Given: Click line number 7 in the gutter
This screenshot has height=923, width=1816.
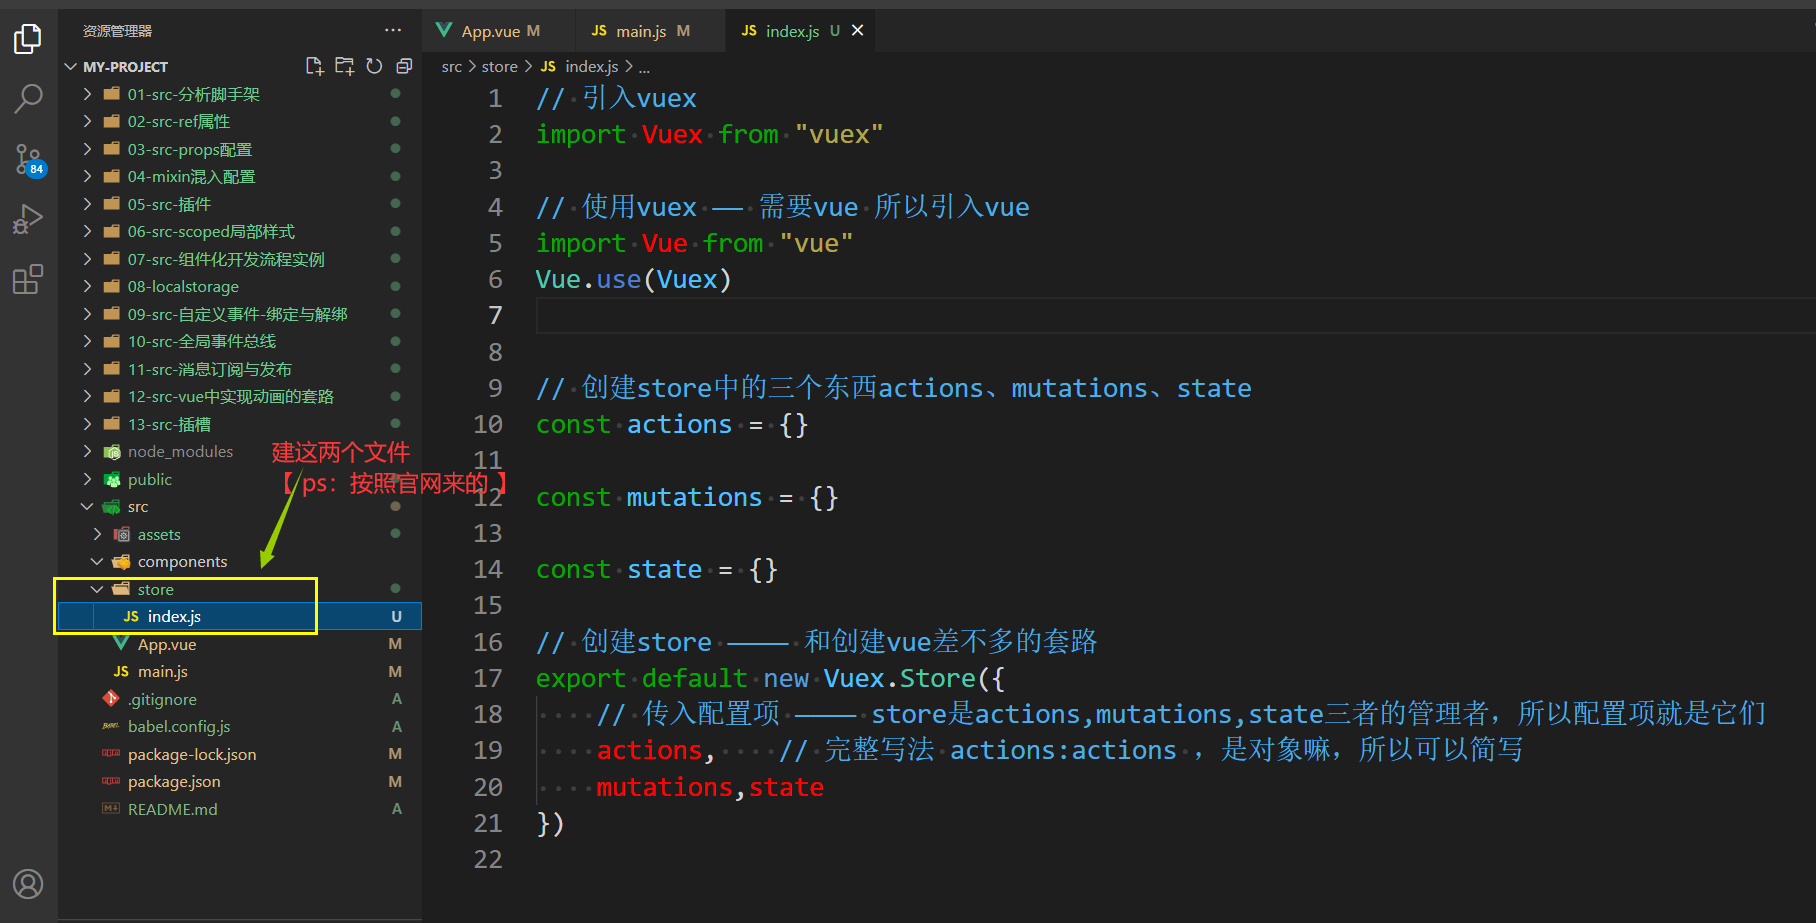Looking at the screenshot, I should coord(495,316).
